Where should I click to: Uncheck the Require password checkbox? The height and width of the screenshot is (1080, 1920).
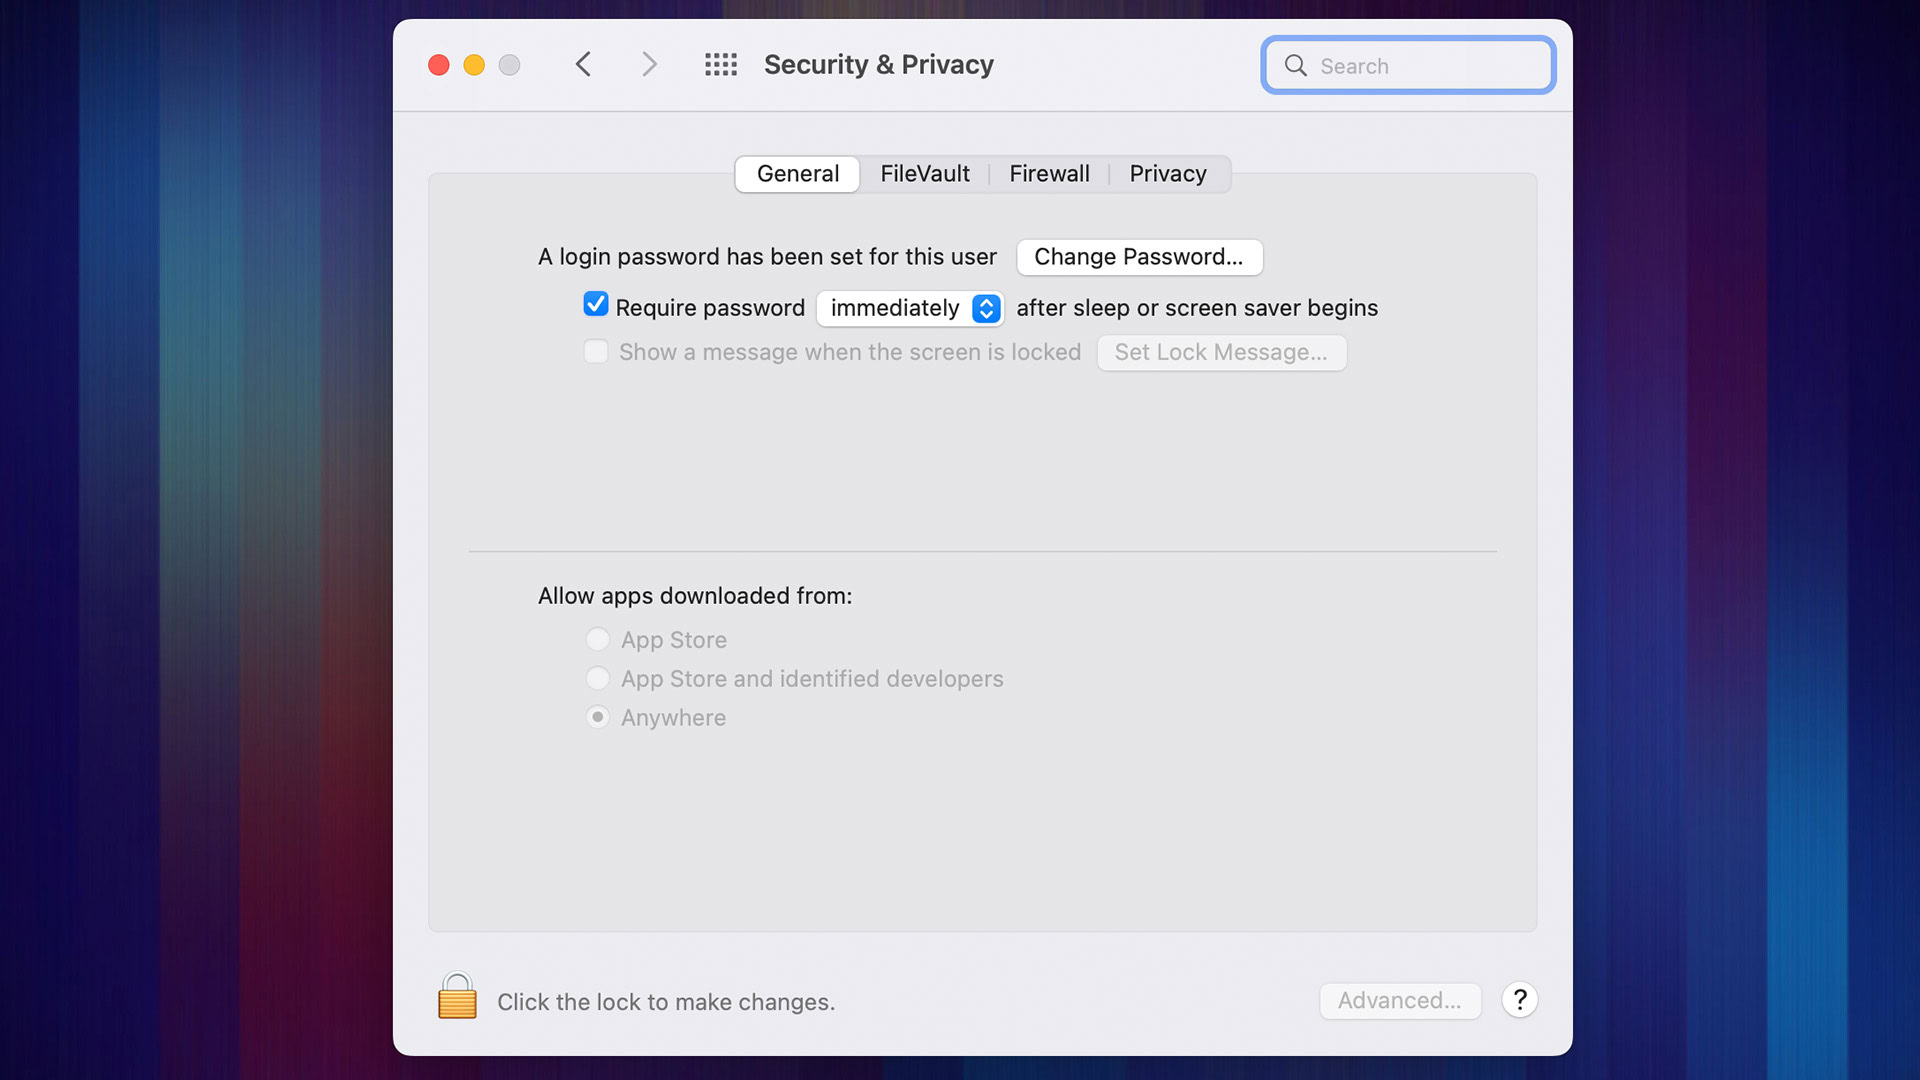[x=596, y=304]
